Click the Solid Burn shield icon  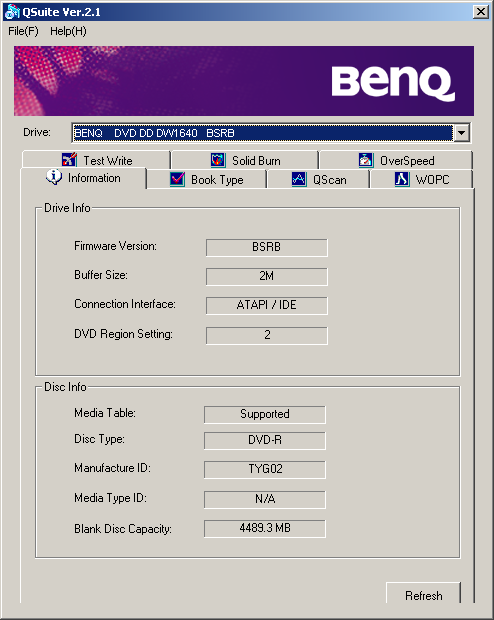(x=218, y=160)
